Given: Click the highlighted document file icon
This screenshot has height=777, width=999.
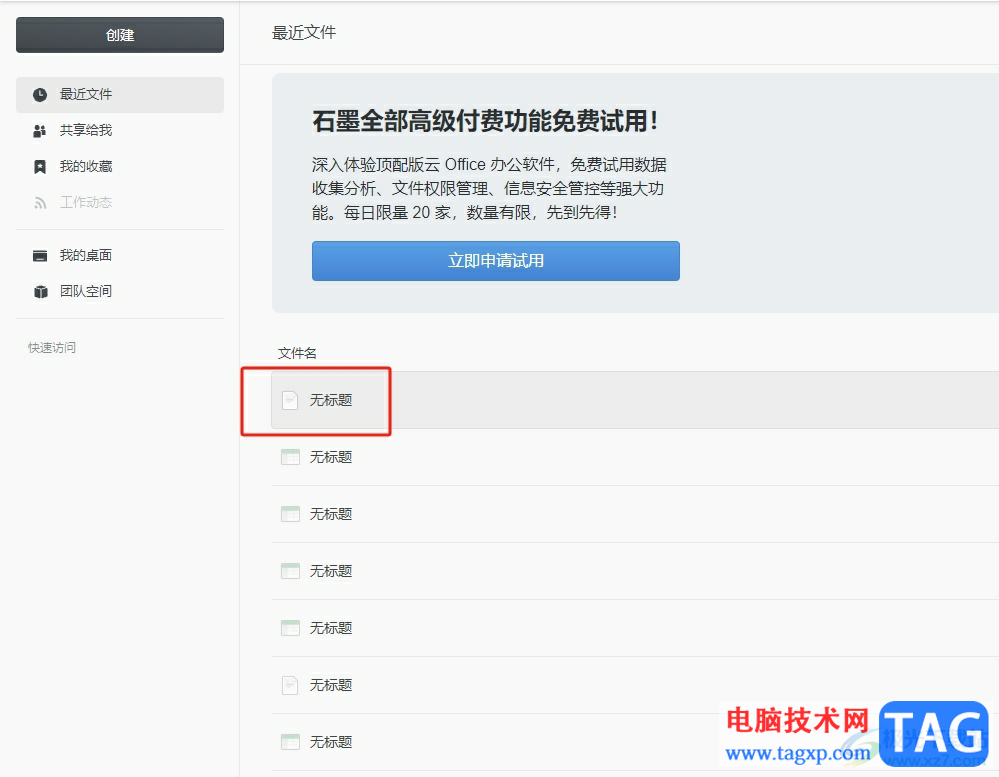Looking at the screenshot, I should [x=290, y=400].
